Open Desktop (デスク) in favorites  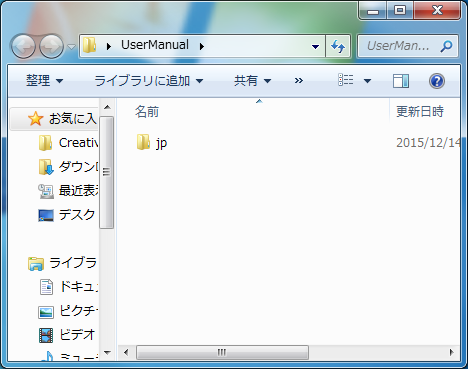[x=67, y=215]
